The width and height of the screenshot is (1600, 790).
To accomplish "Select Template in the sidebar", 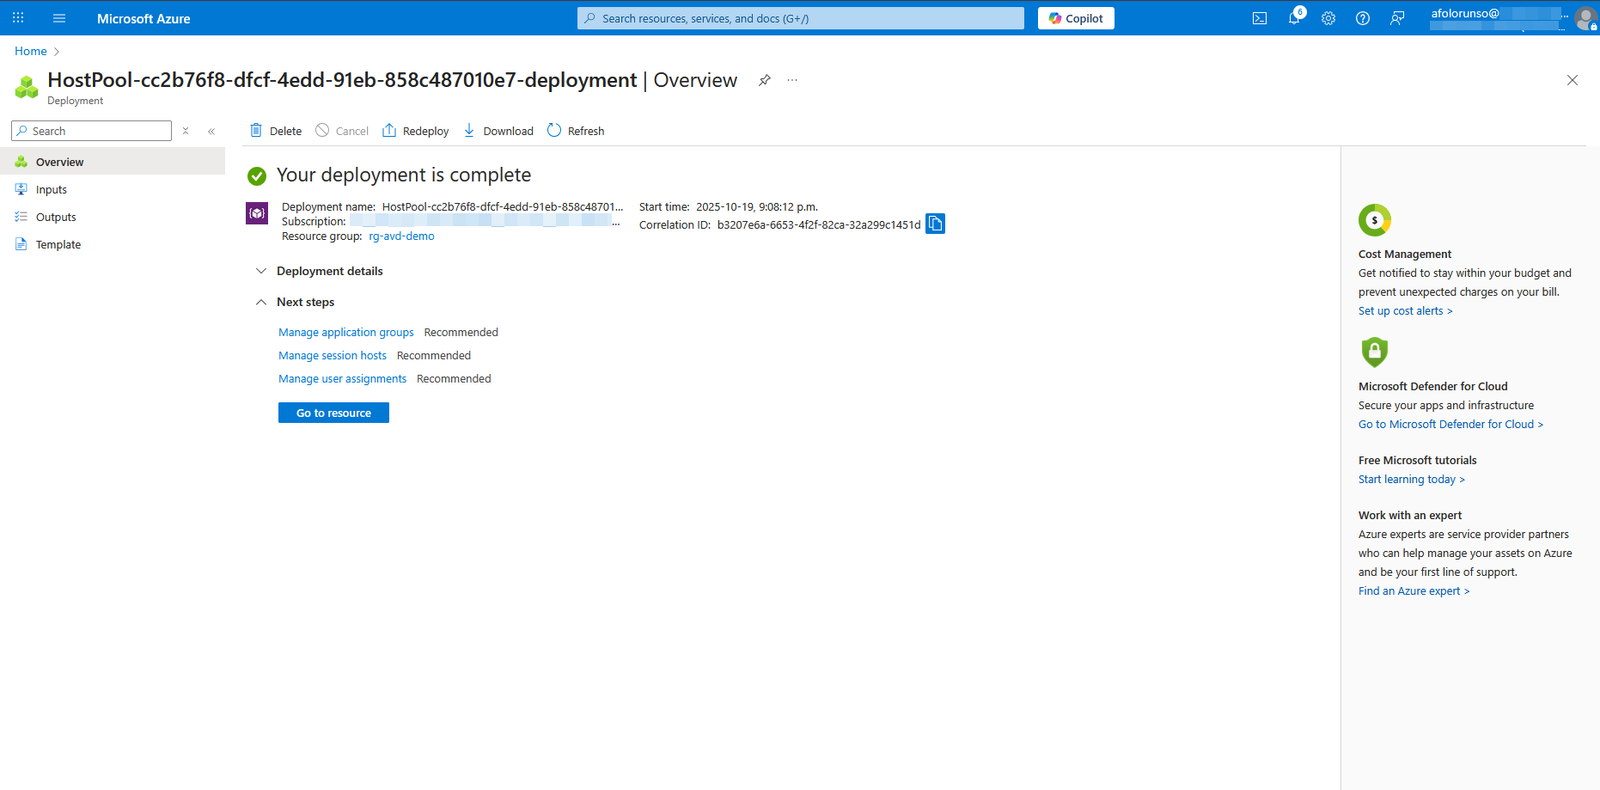I will tap(58, 245).
